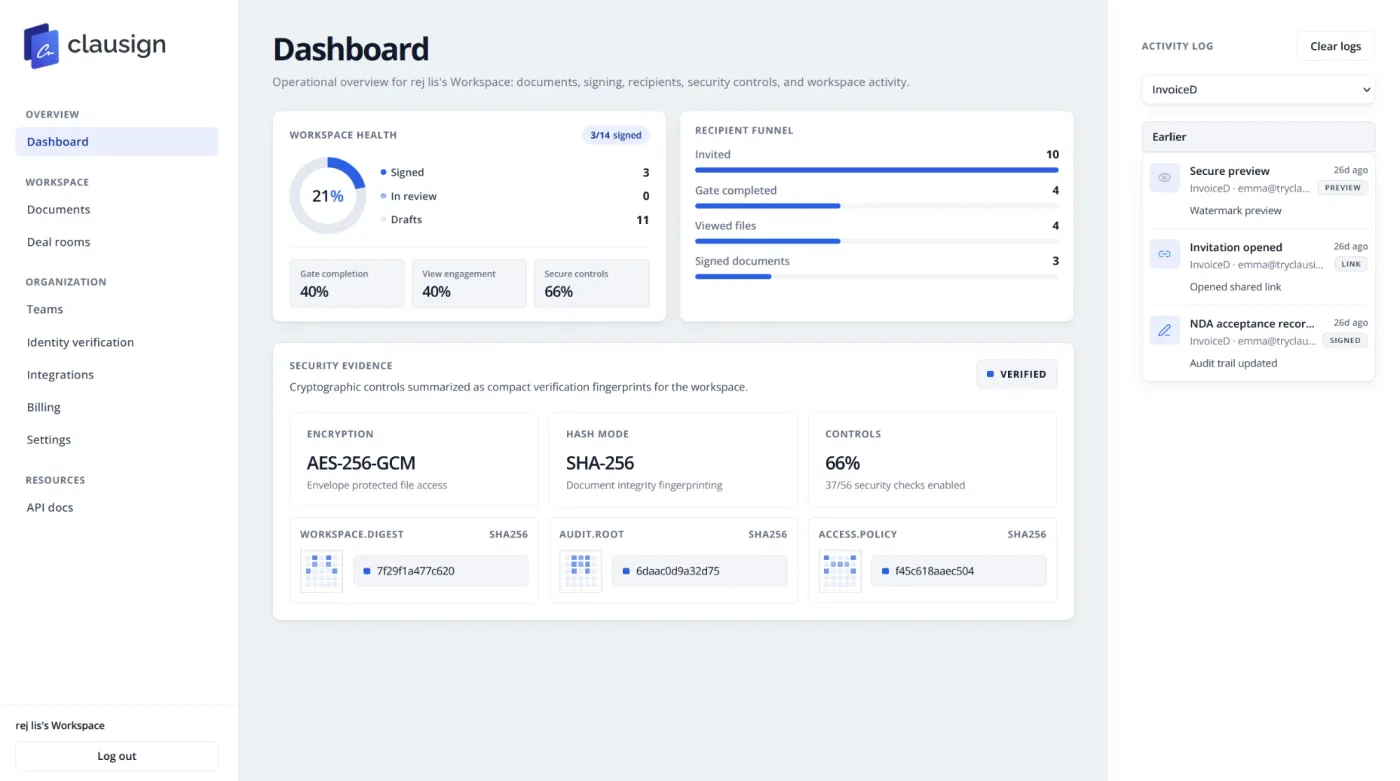Click the access.policy fingerprint identicon
Image resolution: width=1400 pixels, height=781 pixels.
840,571
